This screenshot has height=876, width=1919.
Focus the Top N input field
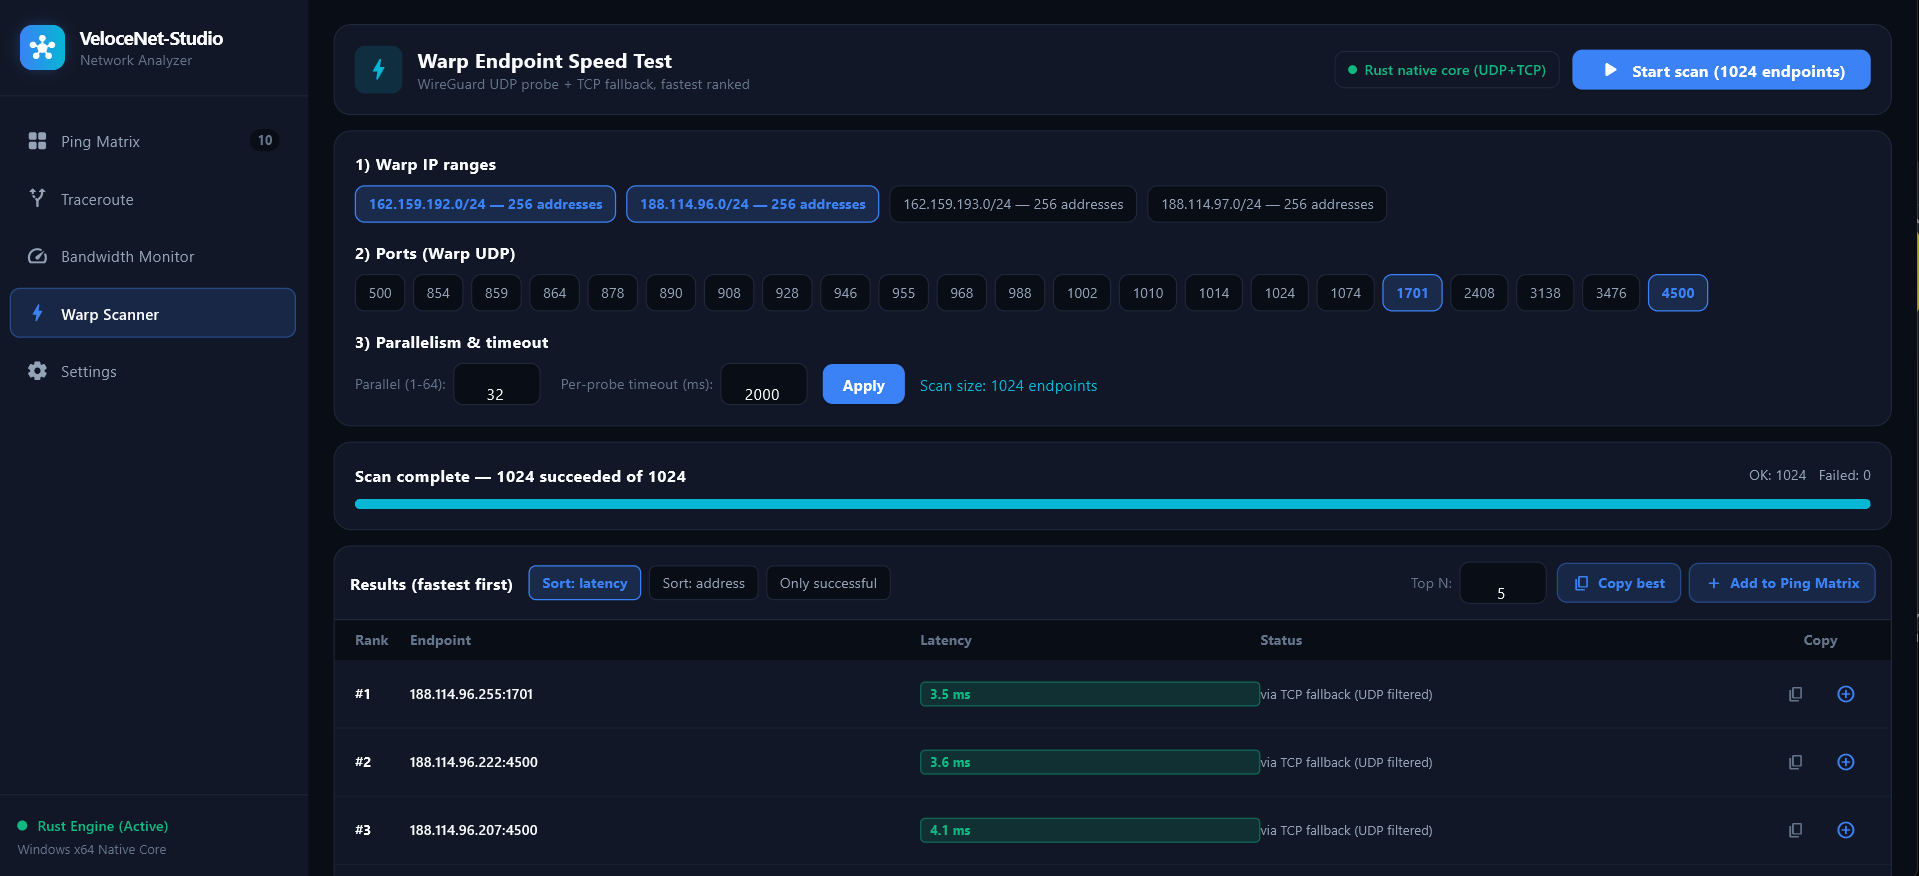tap(1503, 583)
